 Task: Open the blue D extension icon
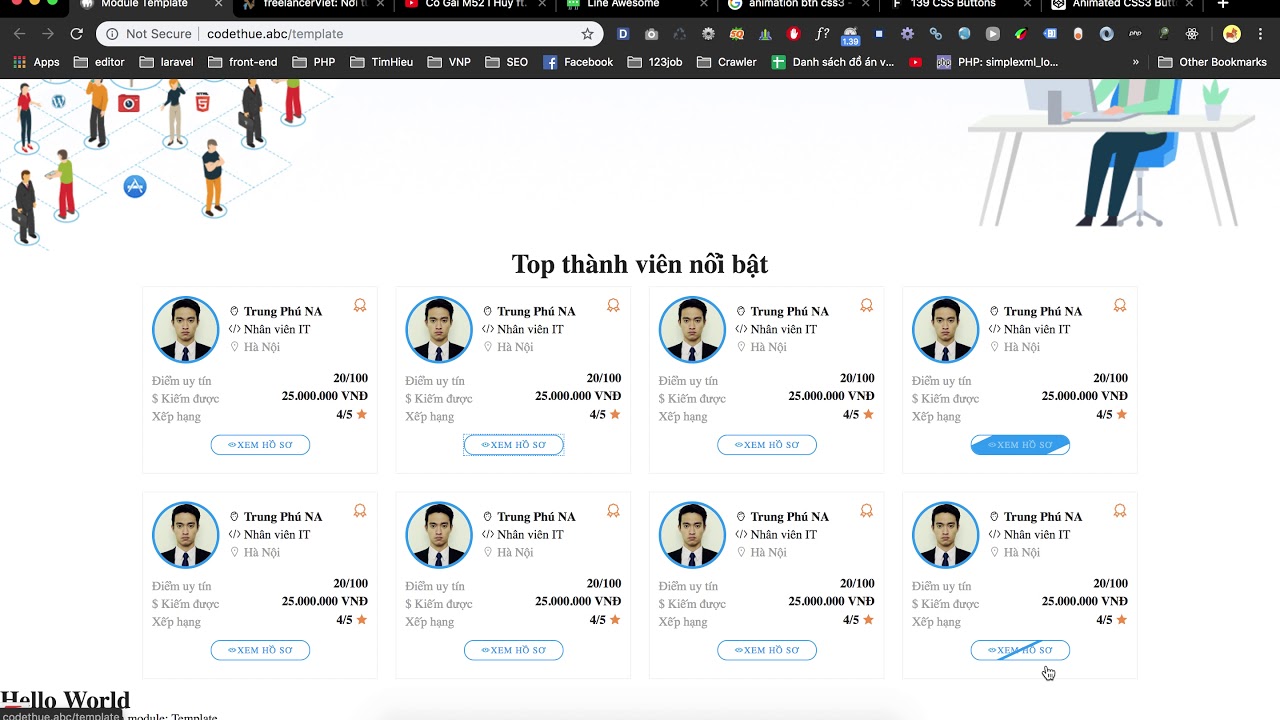point(623,34)
